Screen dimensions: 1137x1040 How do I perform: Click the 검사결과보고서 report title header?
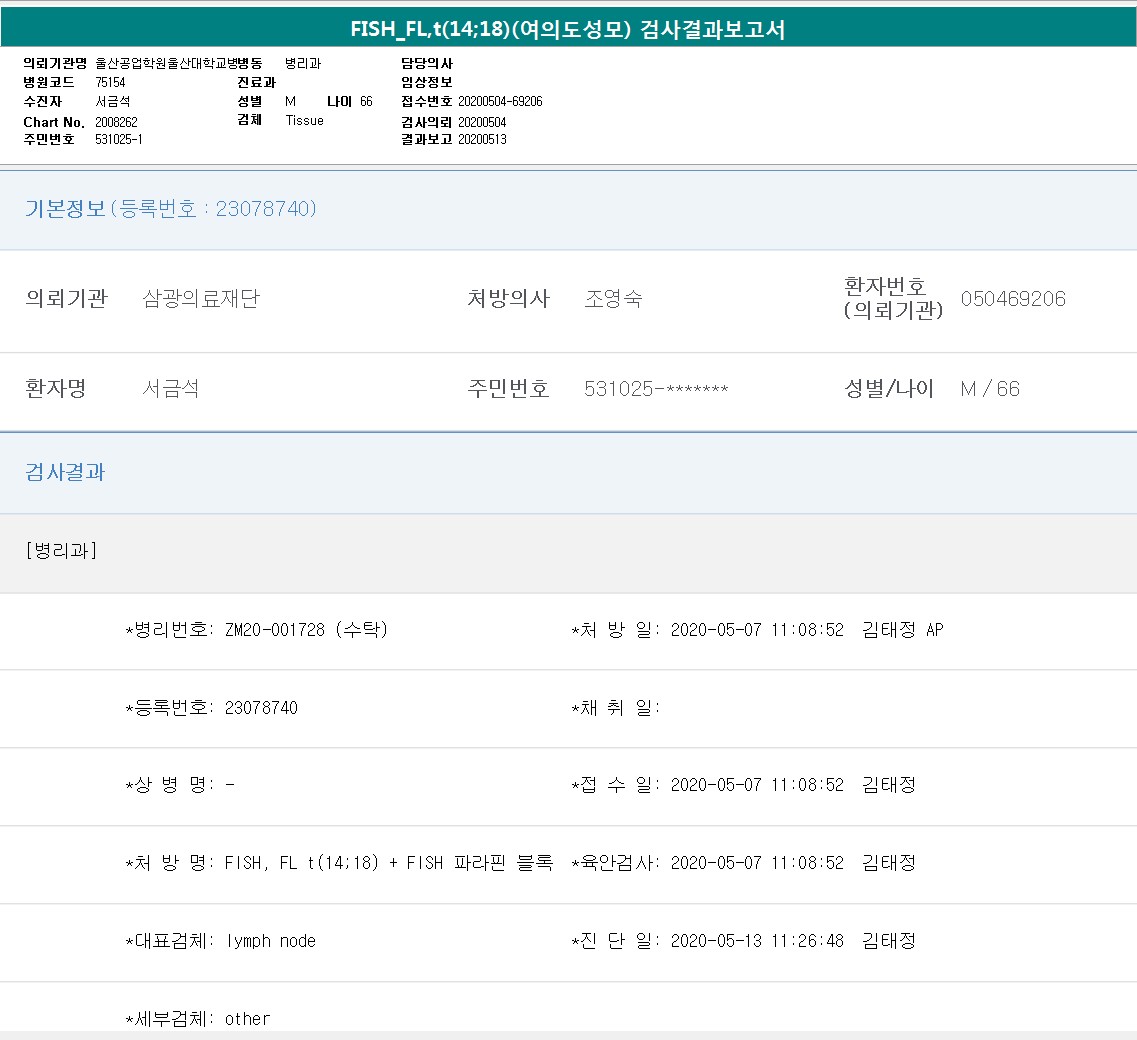click(x=568, y=30)
